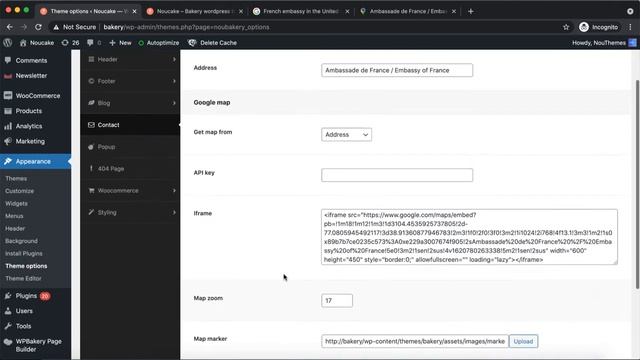640x360 pixels.
Task: Open the Theme Editor submenu link
Action: (23, 278)
